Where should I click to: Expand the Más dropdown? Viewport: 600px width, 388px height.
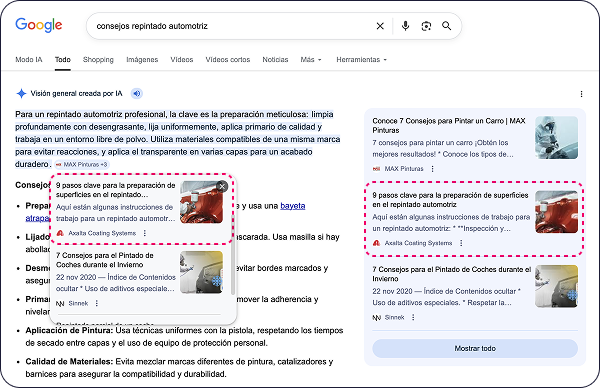pyautogui.click(x=311, y=60)
